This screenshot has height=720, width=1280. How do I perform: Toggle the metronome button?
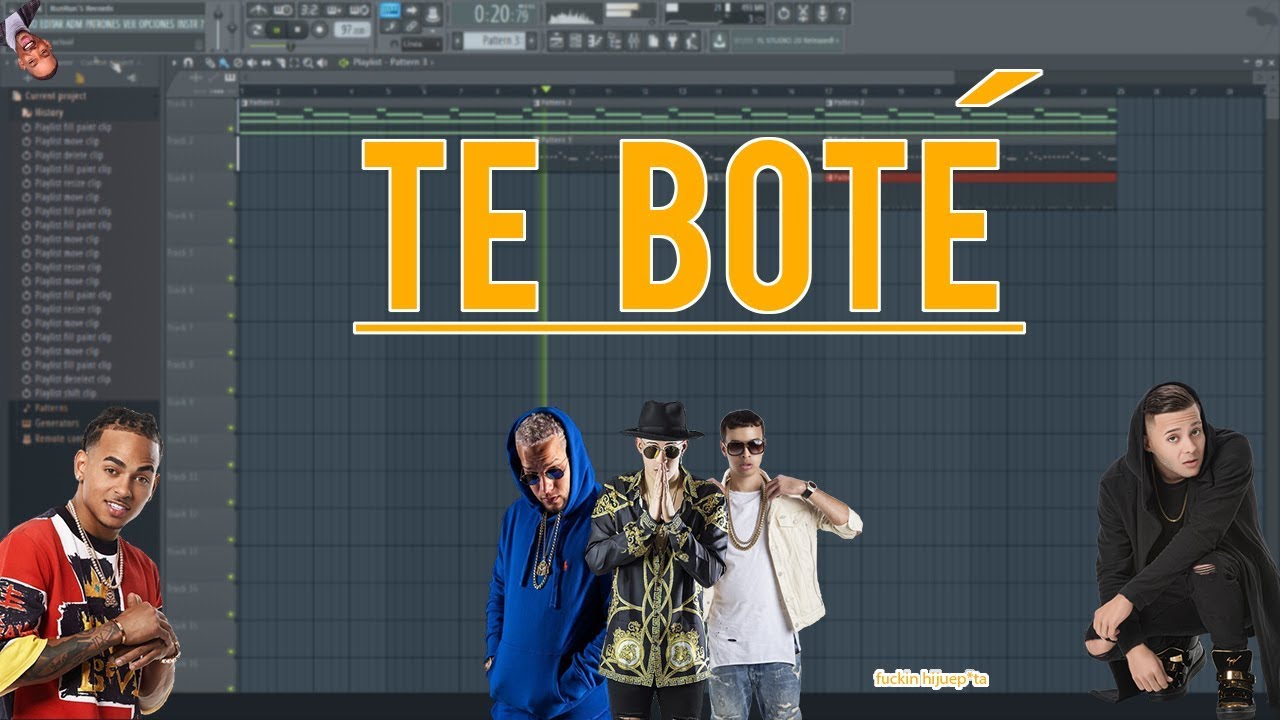pyautogui.click(x=258, y=10)
